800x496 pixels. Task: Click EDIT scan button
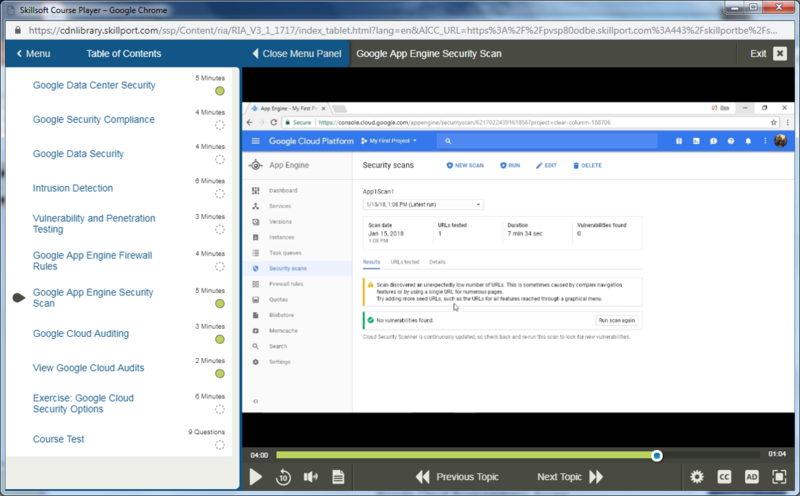tap(546, 165)
